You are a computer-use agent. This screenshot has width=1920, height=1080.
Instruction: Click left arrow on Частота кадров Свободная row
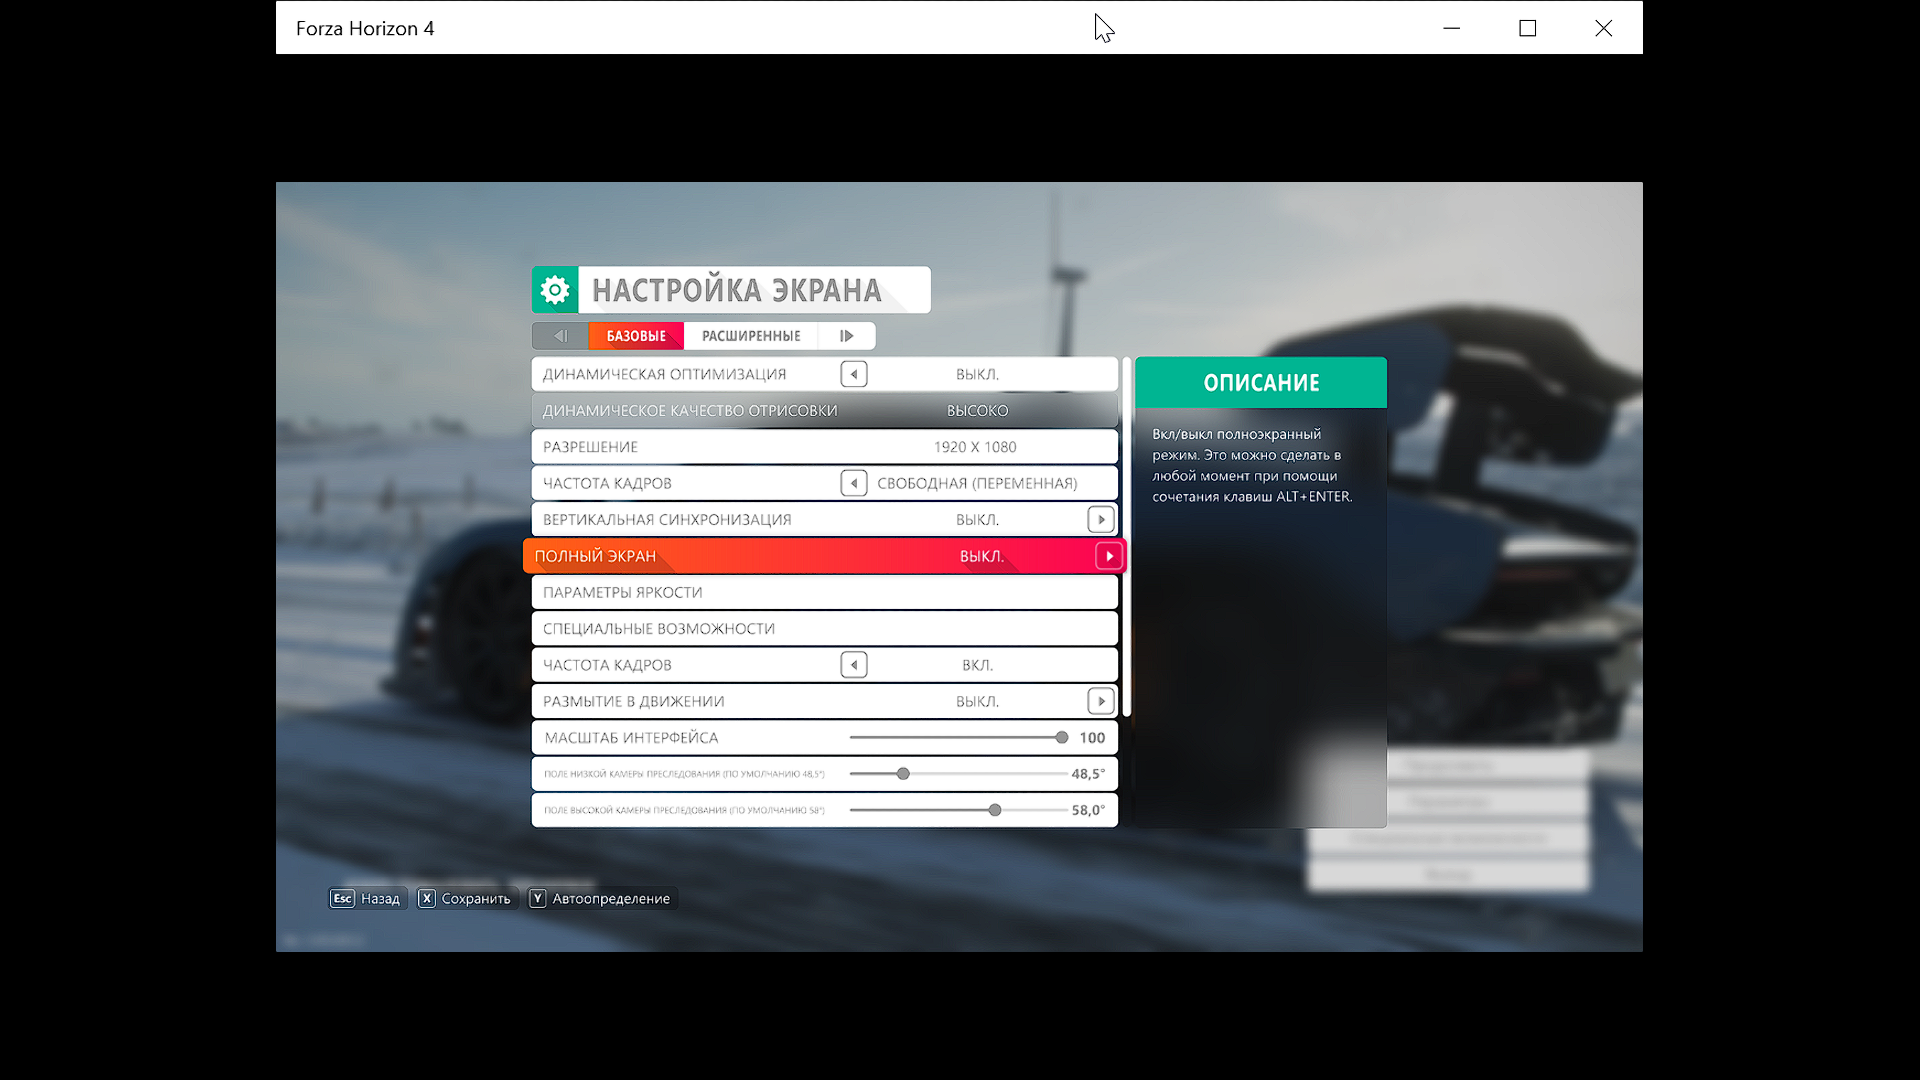(853, 483)
